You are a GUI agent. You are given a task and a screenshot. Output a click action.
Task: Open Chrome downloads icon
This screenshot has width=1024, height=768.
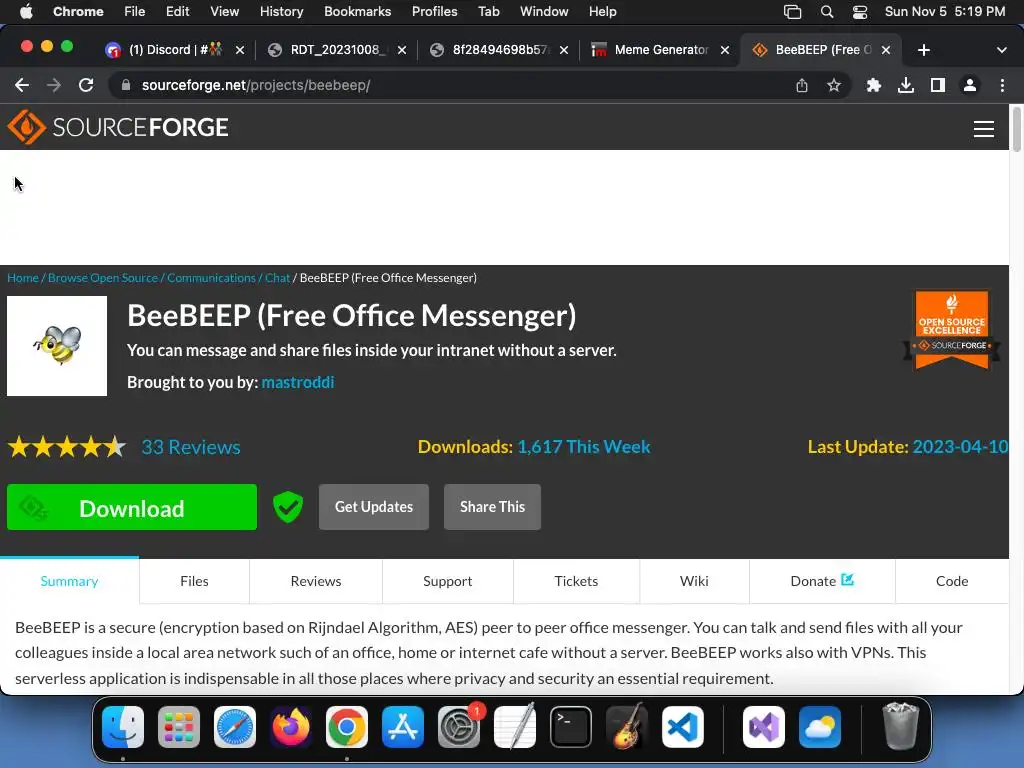[x=906, y=85]
